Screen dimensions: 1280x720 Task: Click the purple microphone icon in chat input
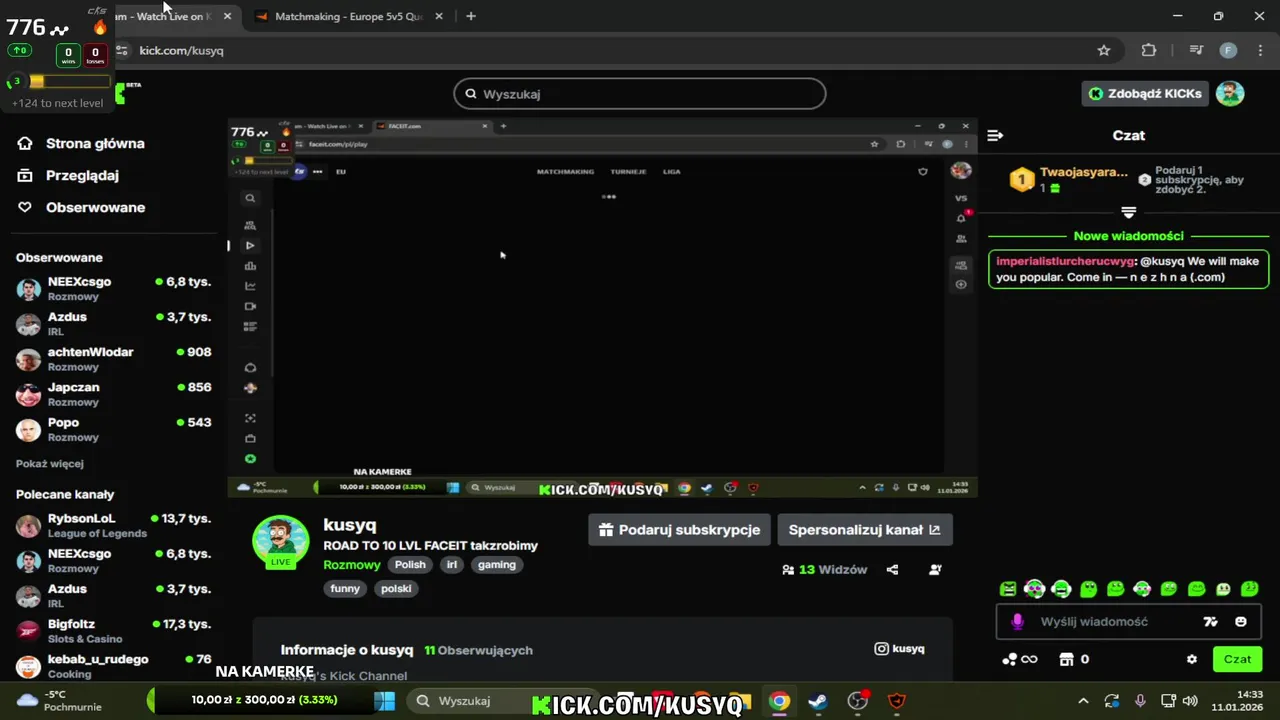(x=1018, y=622)
